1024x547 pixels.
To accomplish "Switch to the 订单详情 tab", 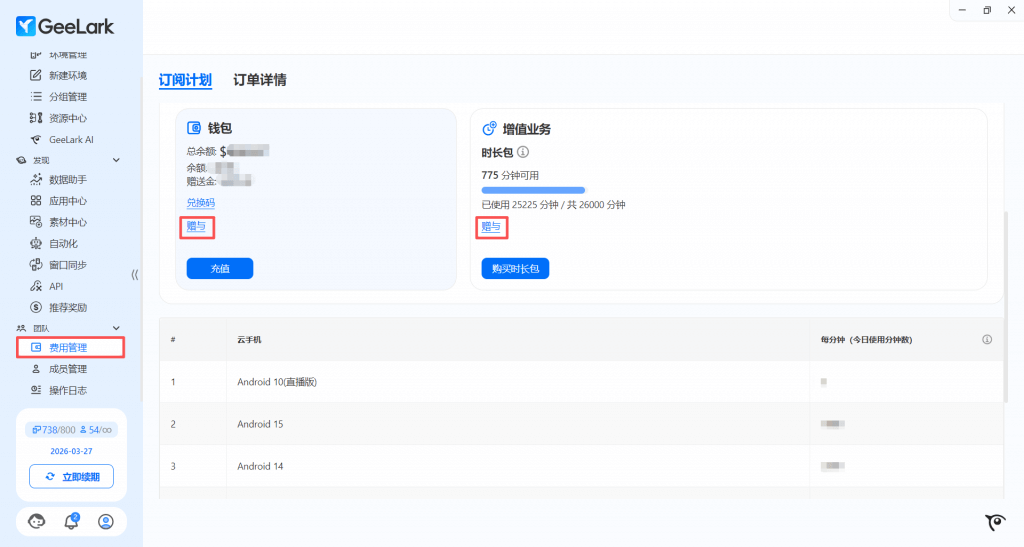I will click(260, 80).
